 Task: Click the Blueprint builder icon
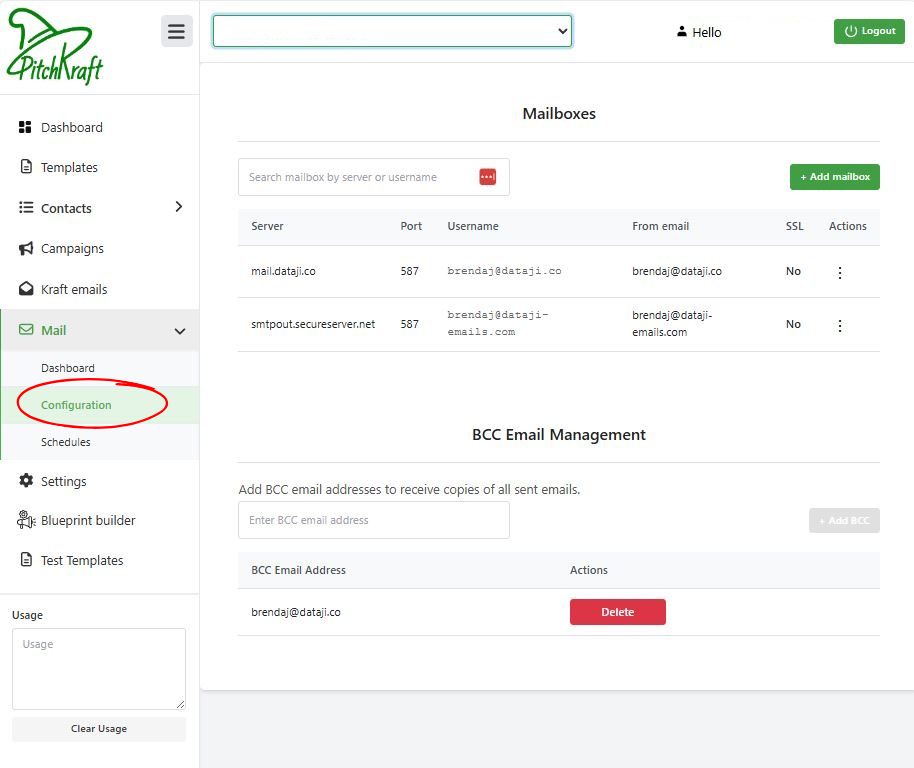(26, 520)
